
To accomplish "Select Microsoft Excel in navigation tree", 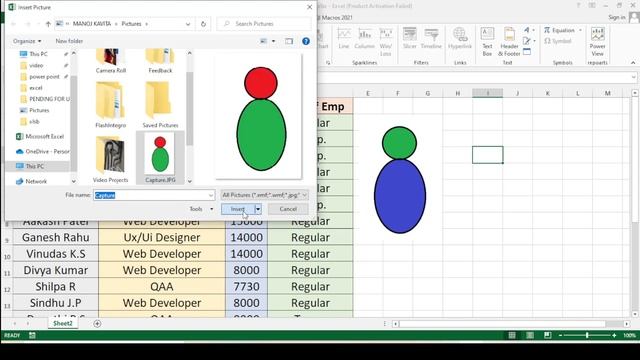I will tap(44, 136).
